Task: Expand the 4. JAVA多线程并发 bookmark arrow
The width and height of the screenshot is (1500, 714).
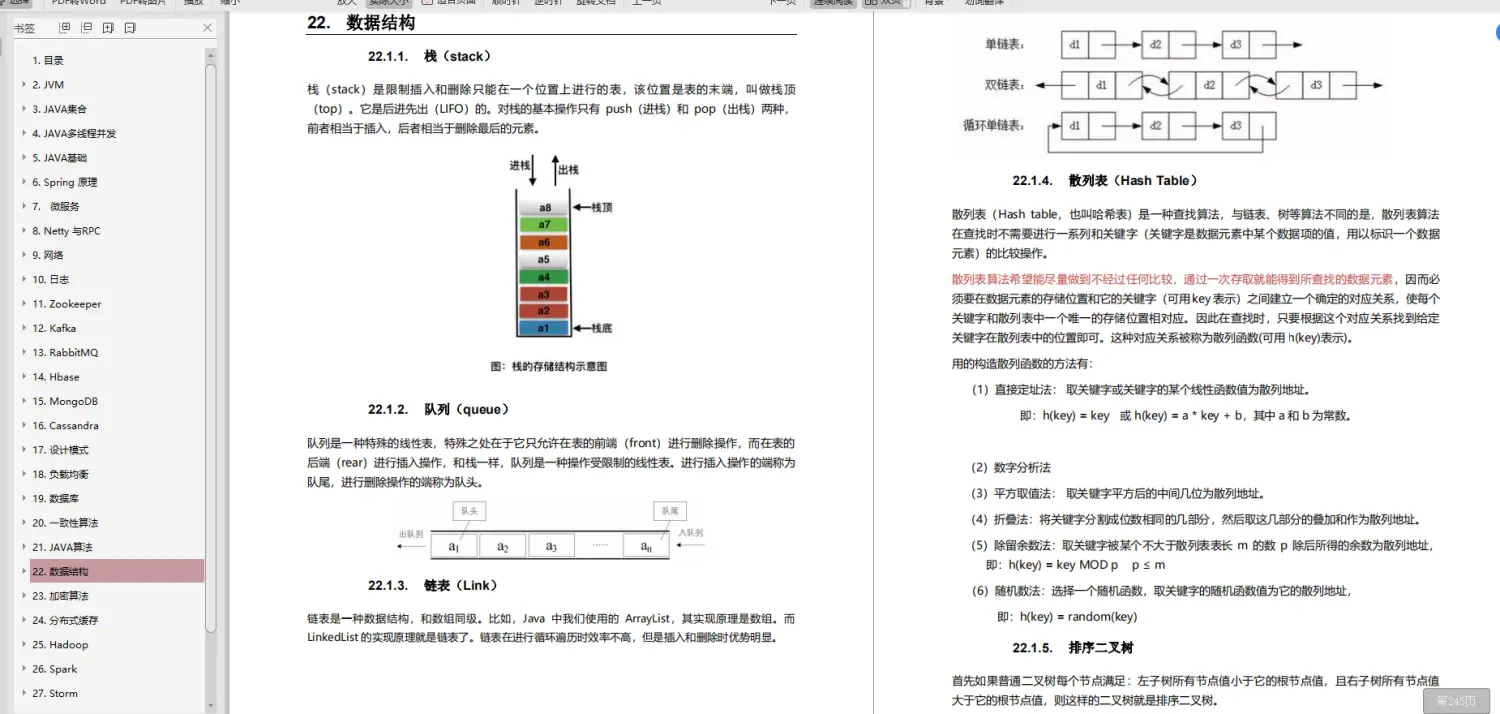Action: (x=24, y=133)
